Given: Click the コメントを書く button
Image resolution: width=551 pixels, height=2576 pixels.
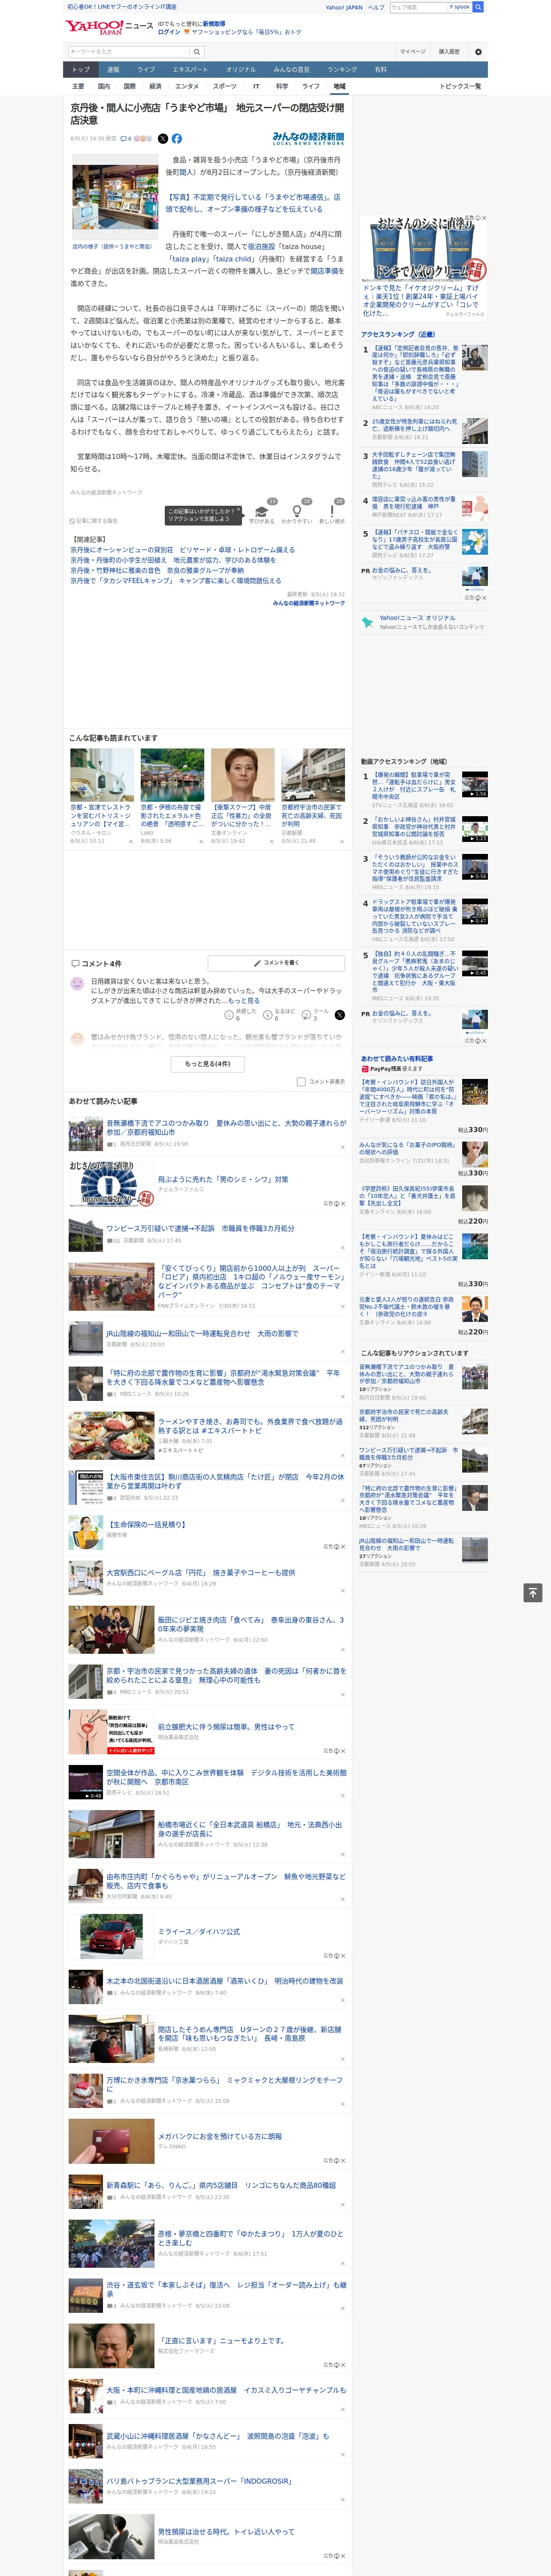Looking at the screenshot, I should [x=276, y=963].
